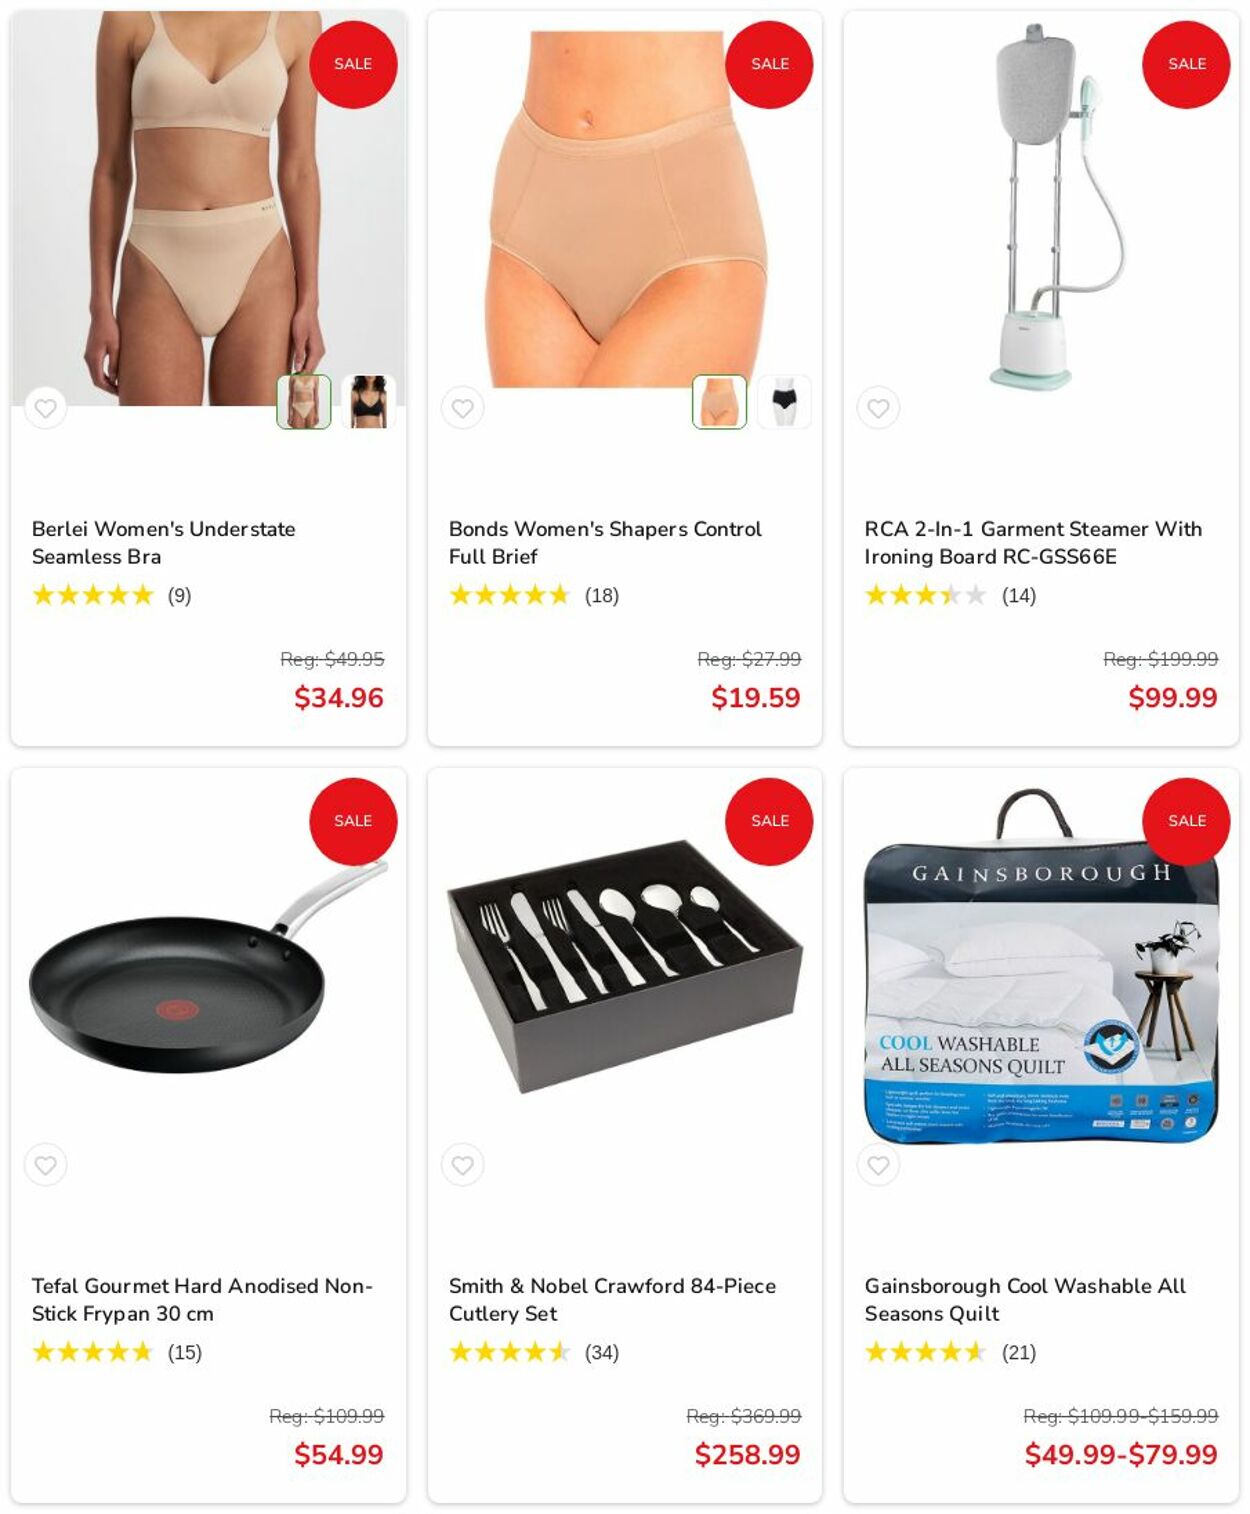Choose nude swatch for Bonds brief
Screen dimensions: 1250x1514
pyautogui.click(x=720, y=401)
